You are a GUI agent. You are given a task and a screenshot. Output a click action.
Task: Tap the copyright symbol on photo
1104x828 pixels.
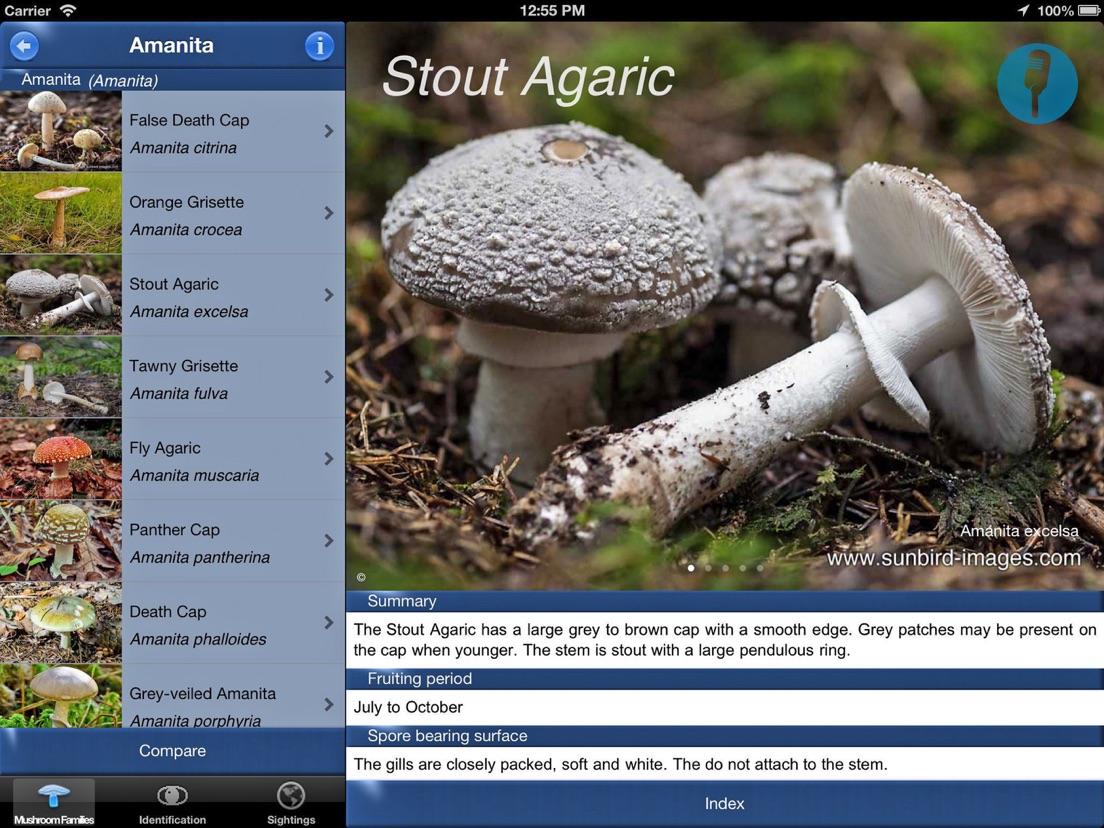tap(361, 577)
